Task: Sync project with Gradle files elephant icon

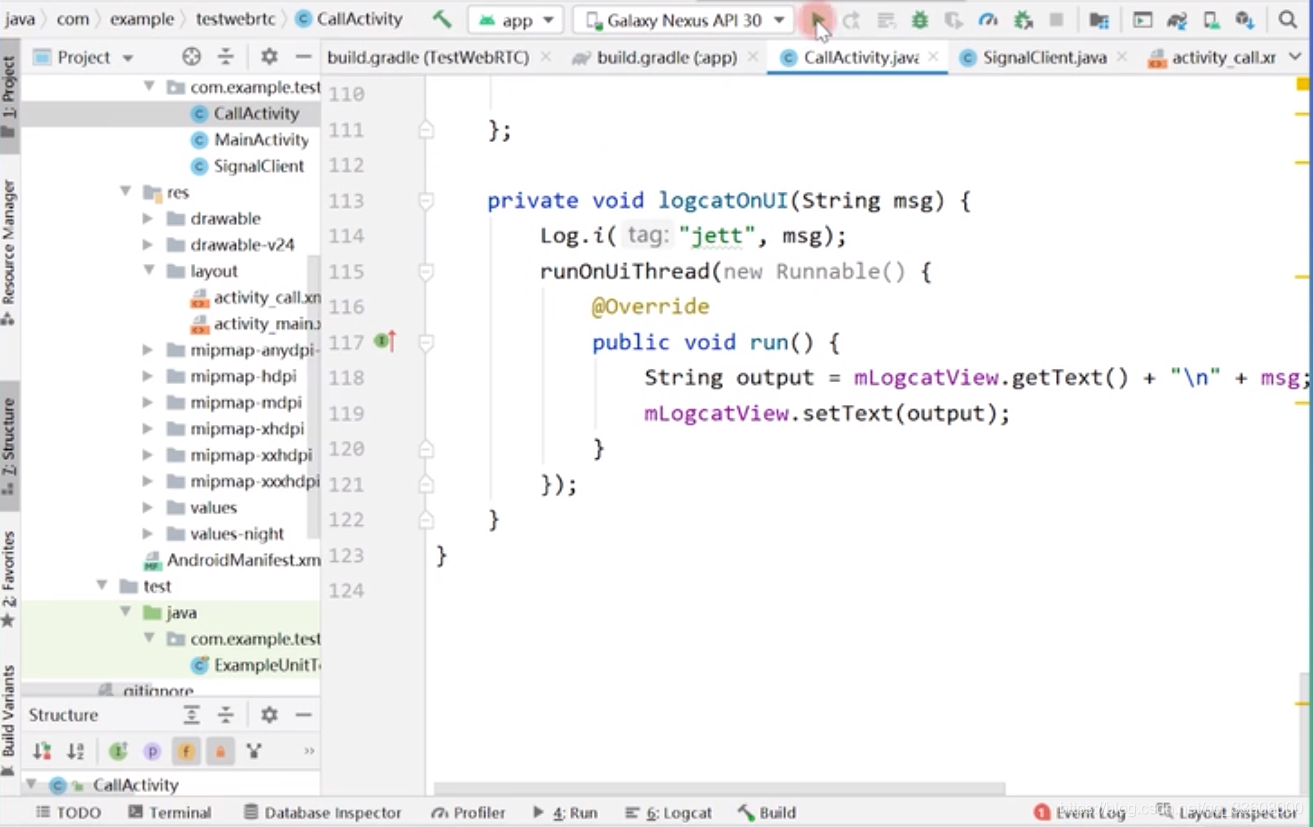Action: tap(1177, 20)
